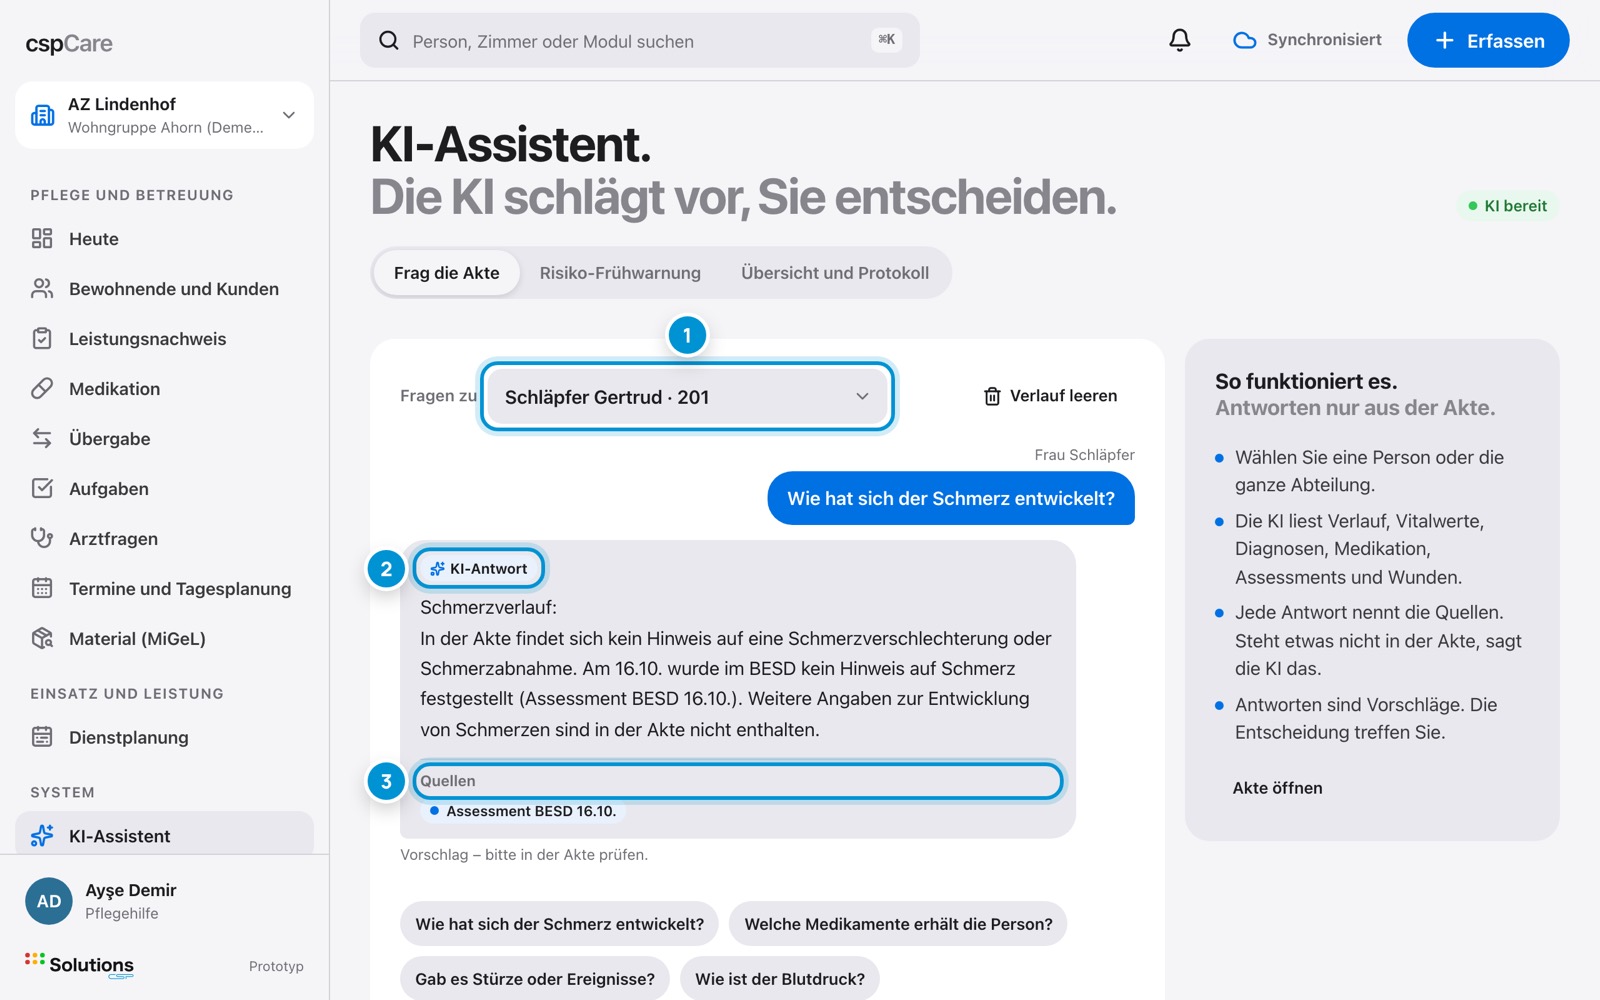
Task: Click the KI-Assistent sparkle icon in sidebar
Action: point(42,835)
